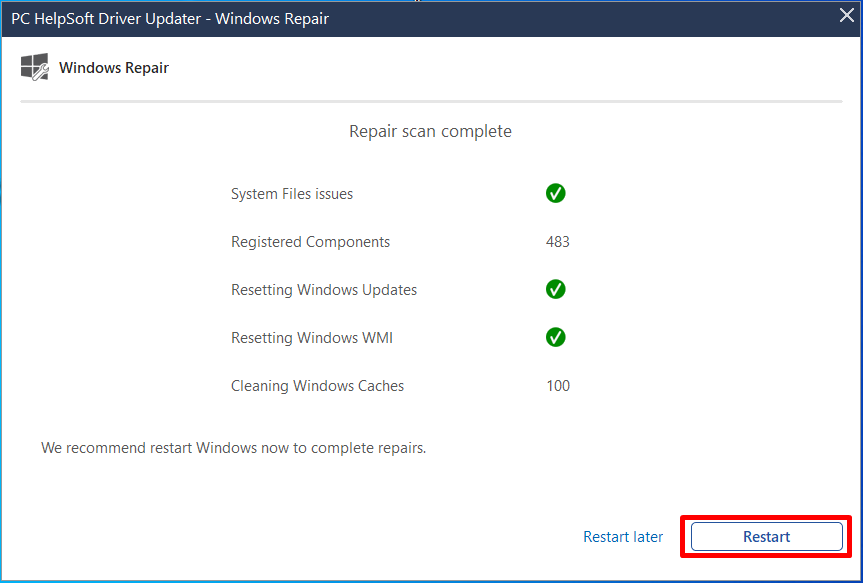Click the Resetting Windows WMI green checkmark
The width and height of the screenshot is (863, 583).
tap(555, 337)
